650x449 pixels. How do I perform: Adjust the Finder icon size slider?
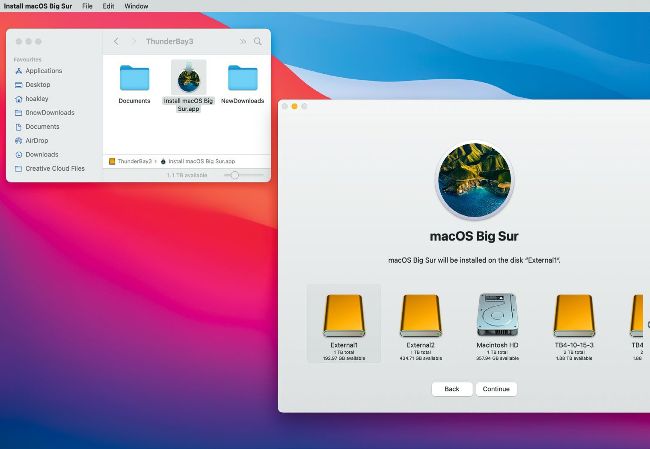(234, 175)
